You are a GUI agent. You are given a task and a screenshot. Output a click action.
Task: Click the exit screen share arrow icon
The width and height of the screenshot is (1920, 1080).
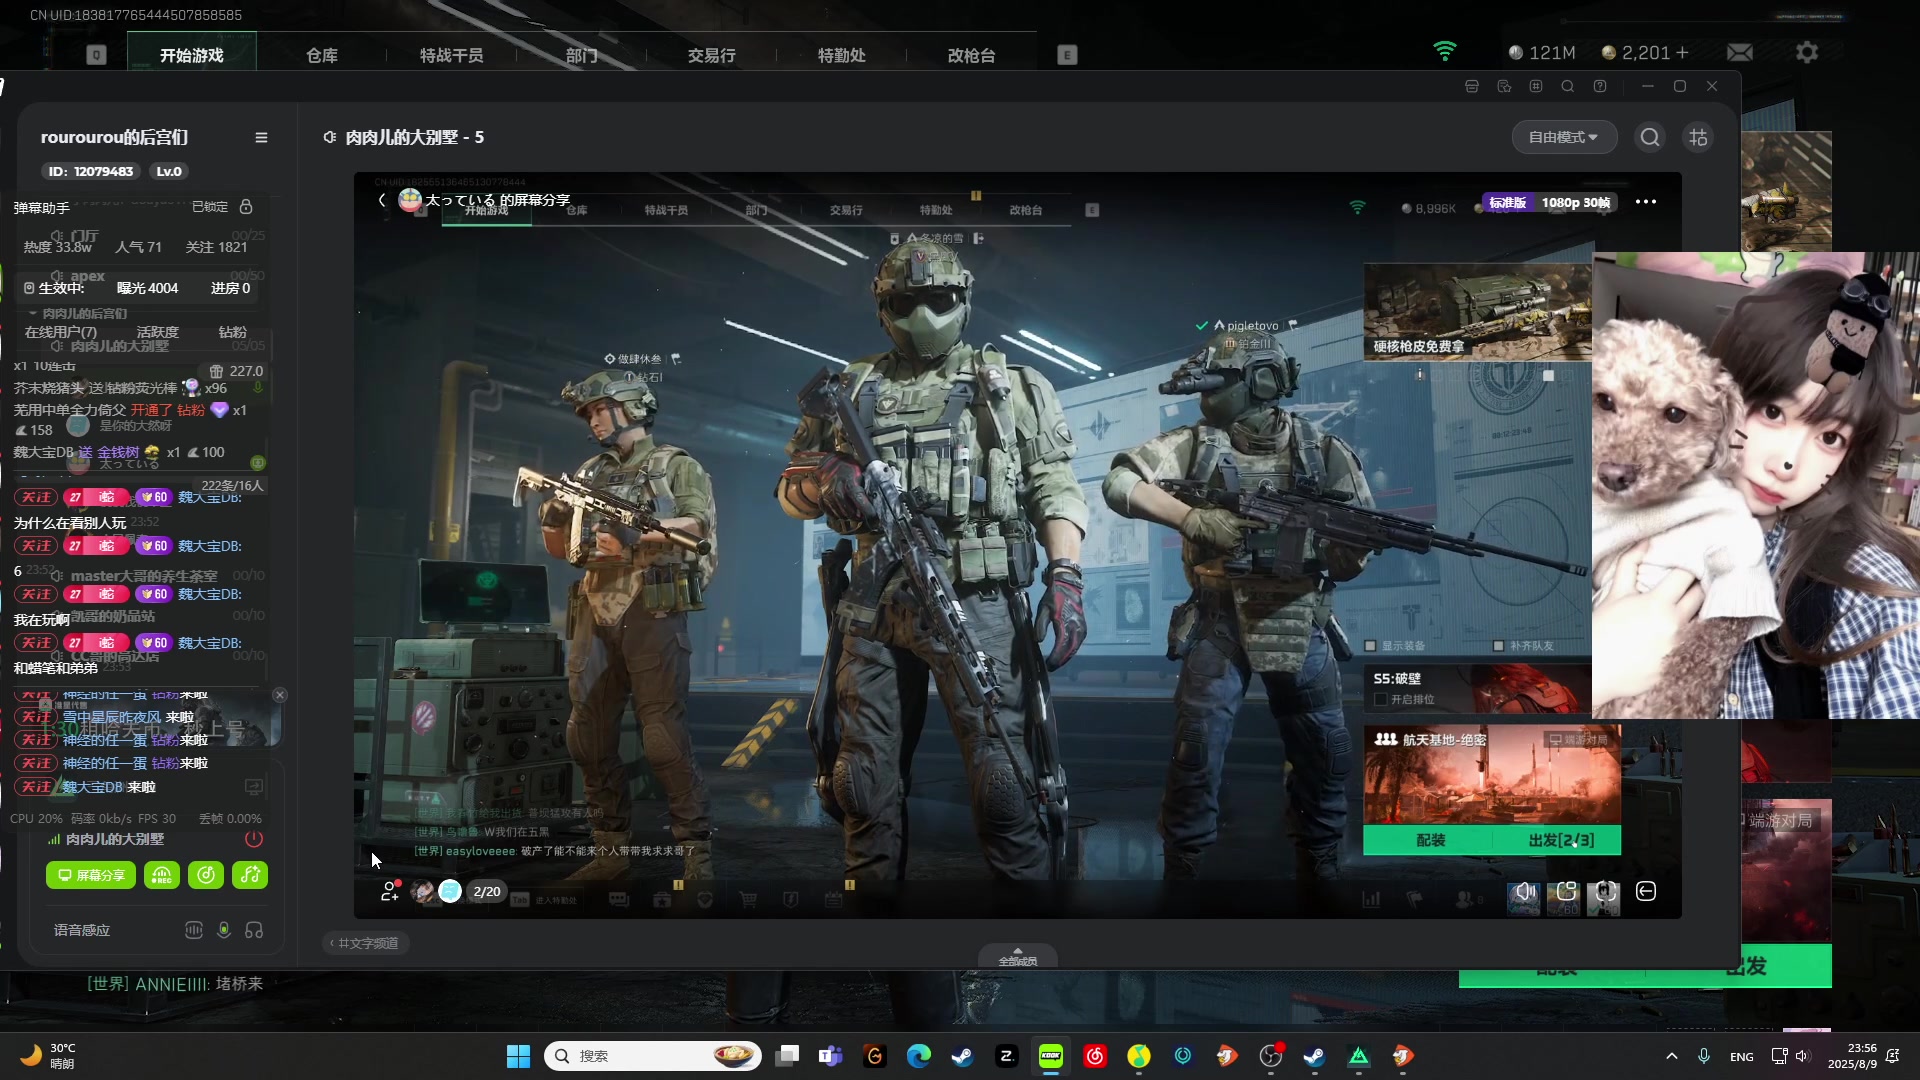pos(1646,891)
